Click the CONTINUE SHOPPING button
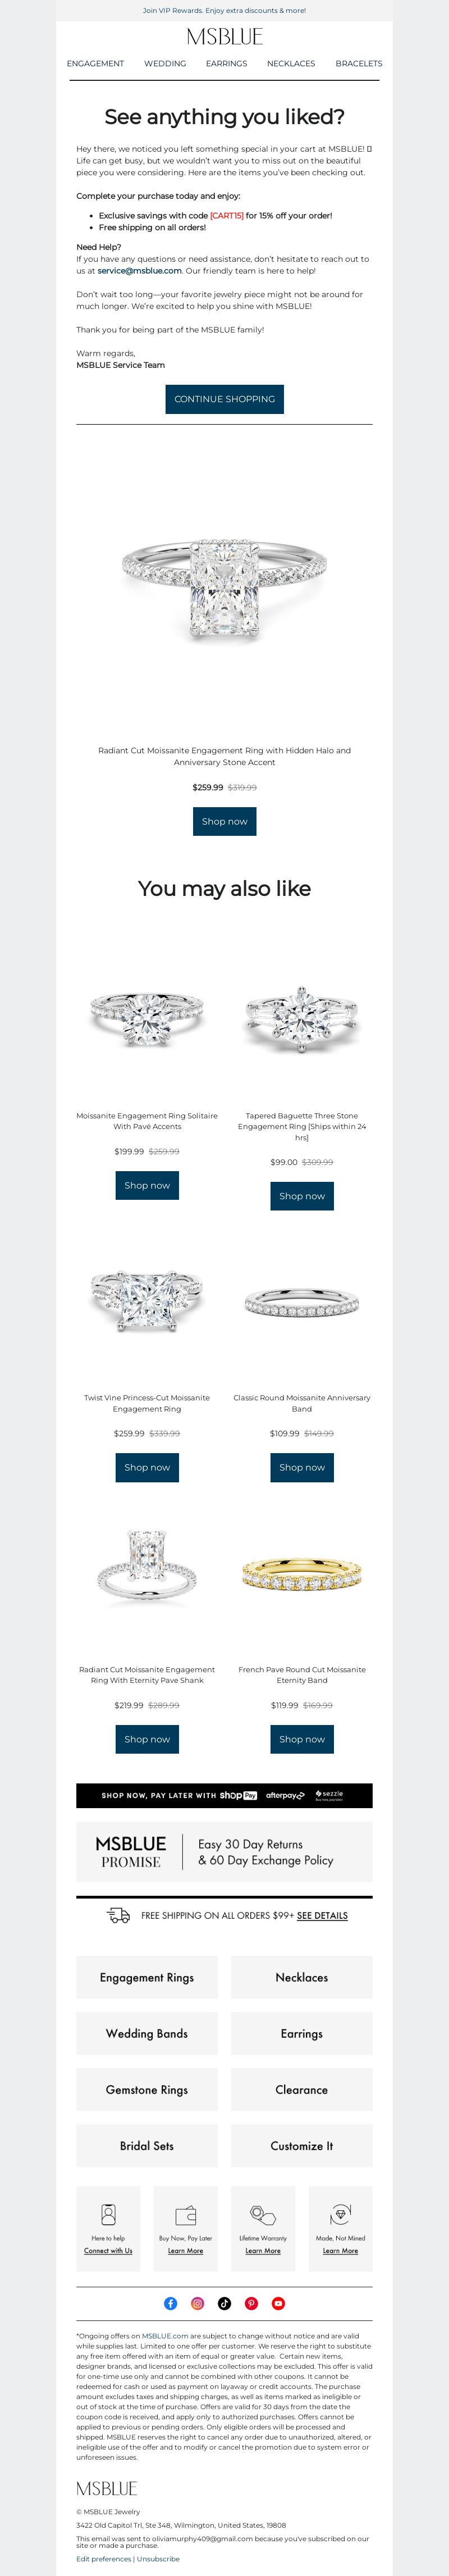Image resolution: width=449 pixels, height=2576 pixels. [x=225, y=399]
